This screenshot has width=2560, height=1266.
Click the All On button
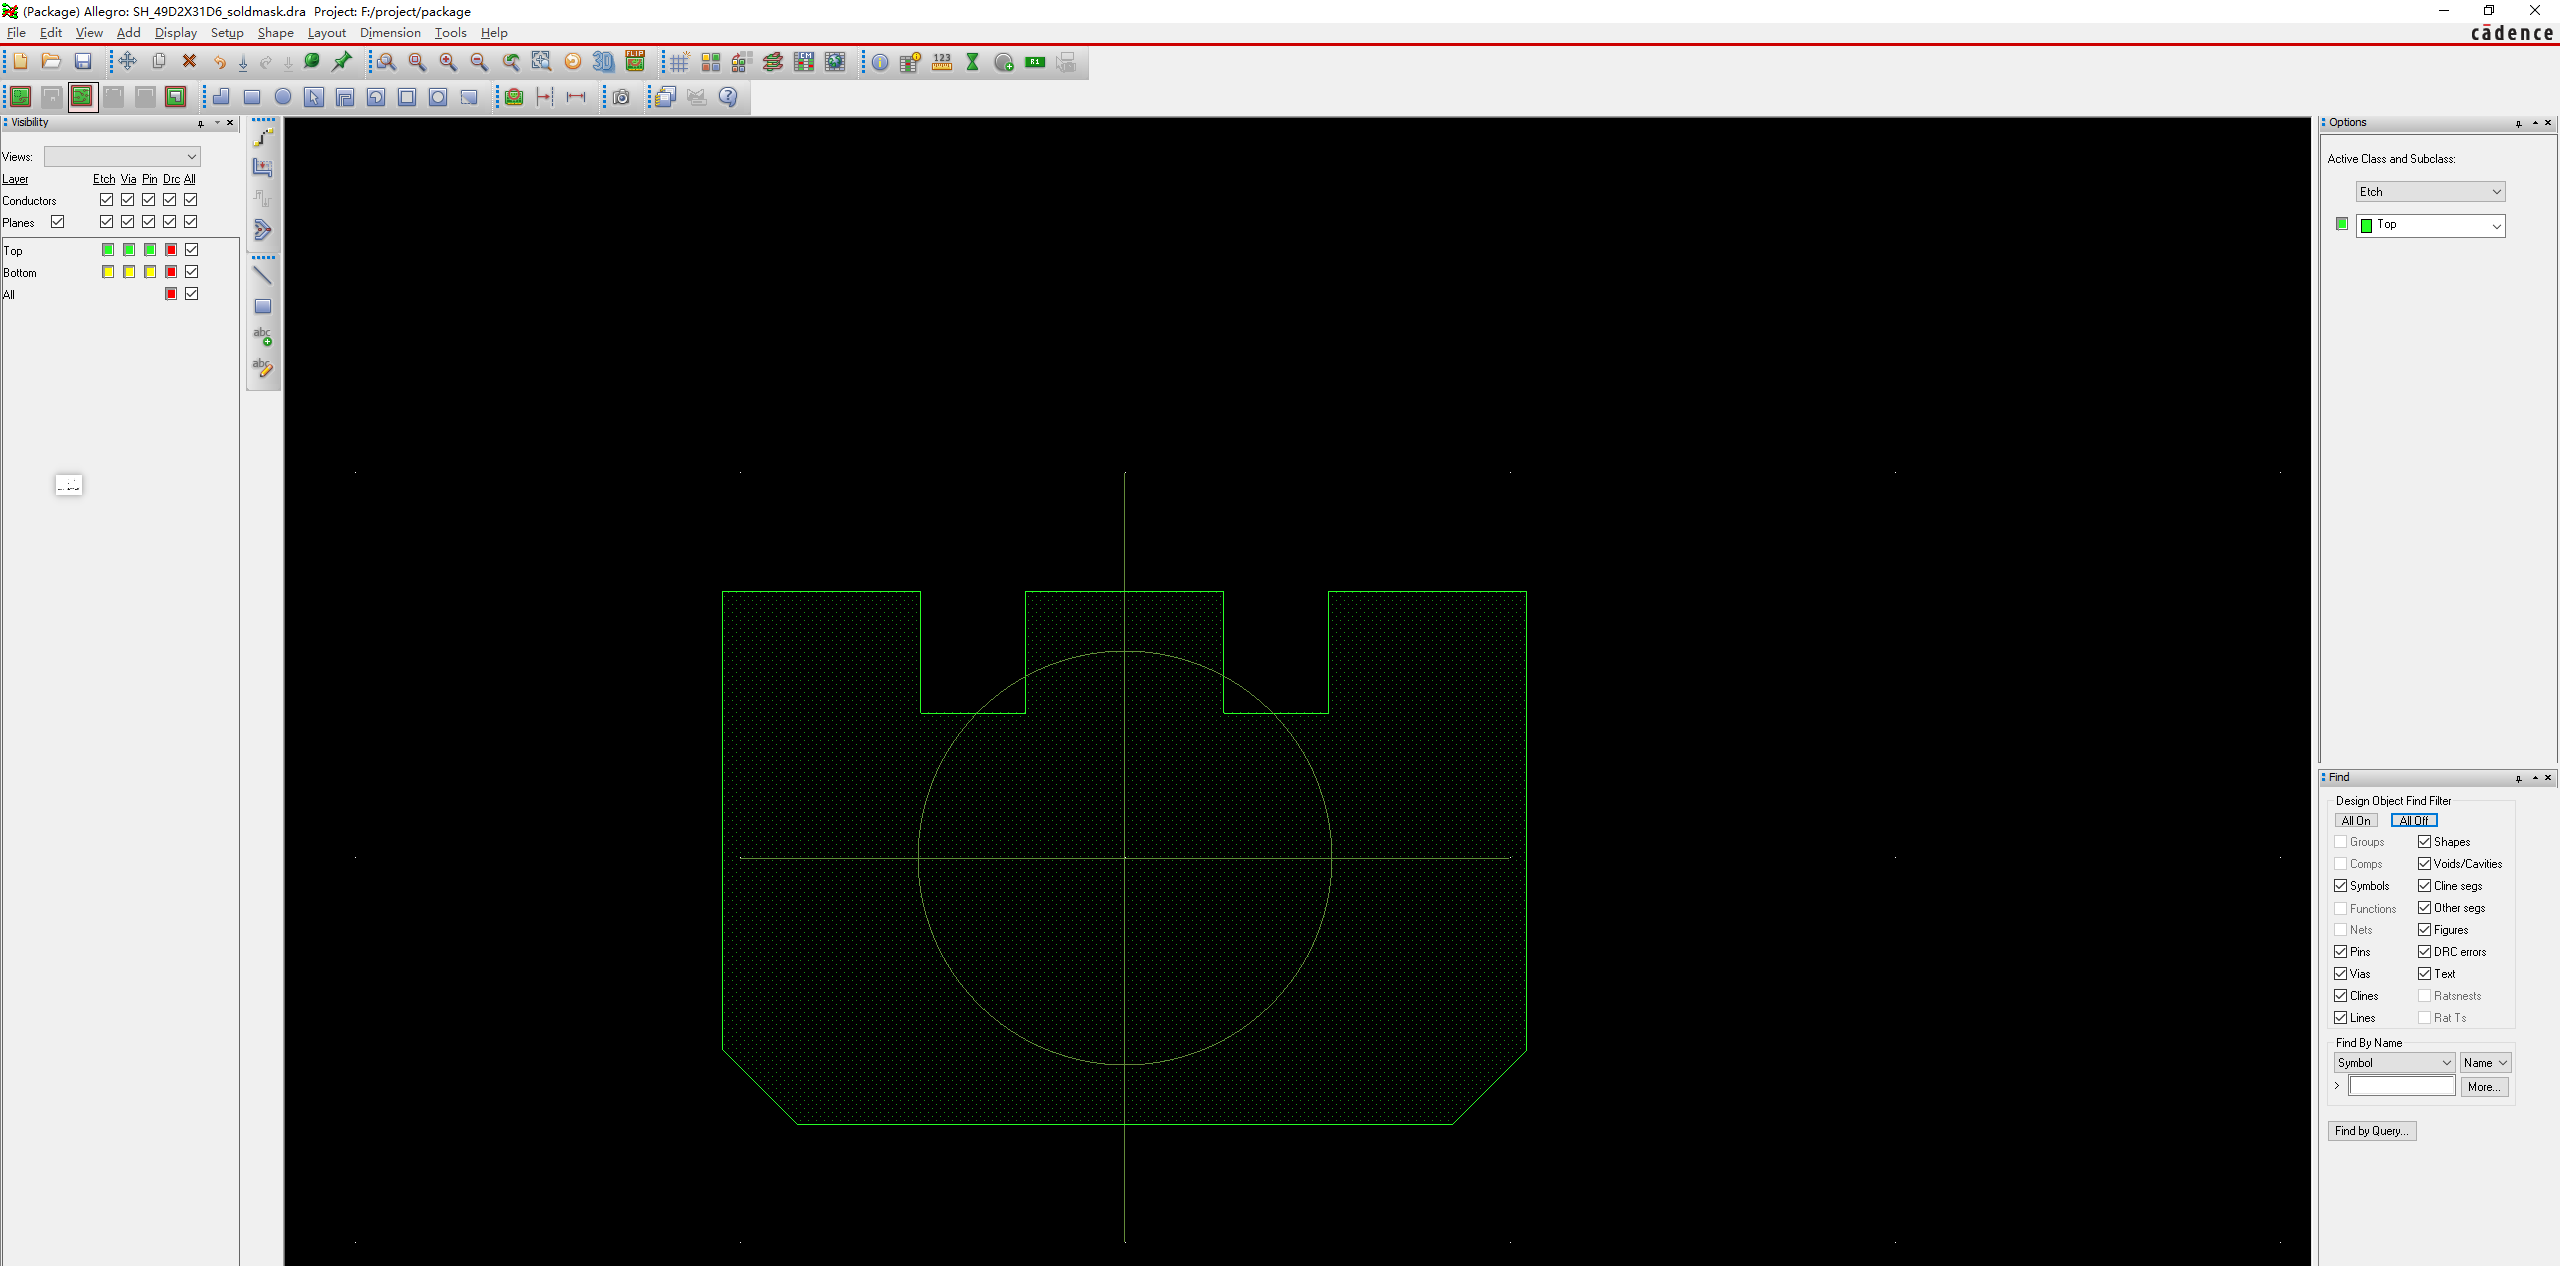click(x=2356, y=821)
